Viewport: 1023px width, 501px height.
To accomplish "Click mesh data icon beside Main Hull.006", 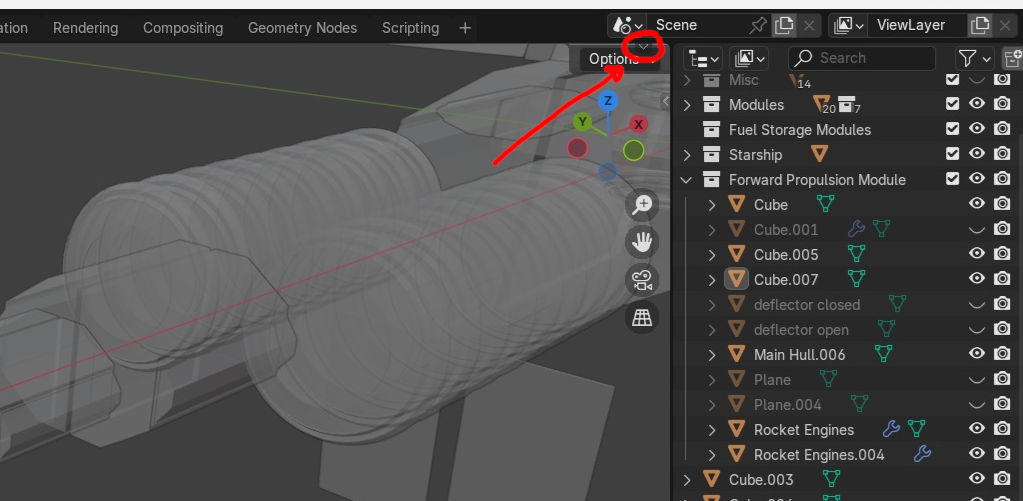I will [x=883, y=354].
